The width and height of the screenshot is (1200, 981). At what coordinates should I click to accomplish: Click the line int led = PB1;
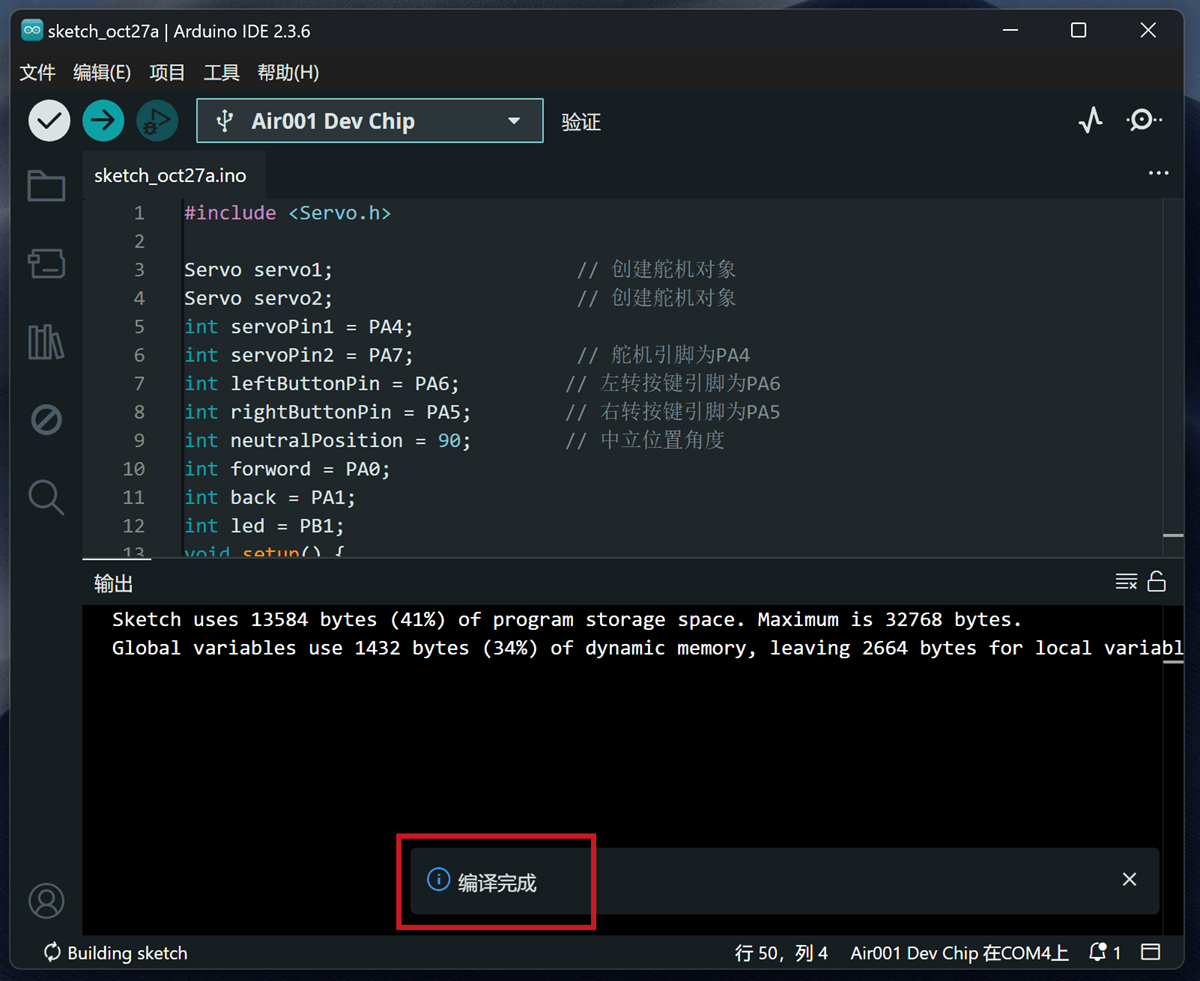264,526
